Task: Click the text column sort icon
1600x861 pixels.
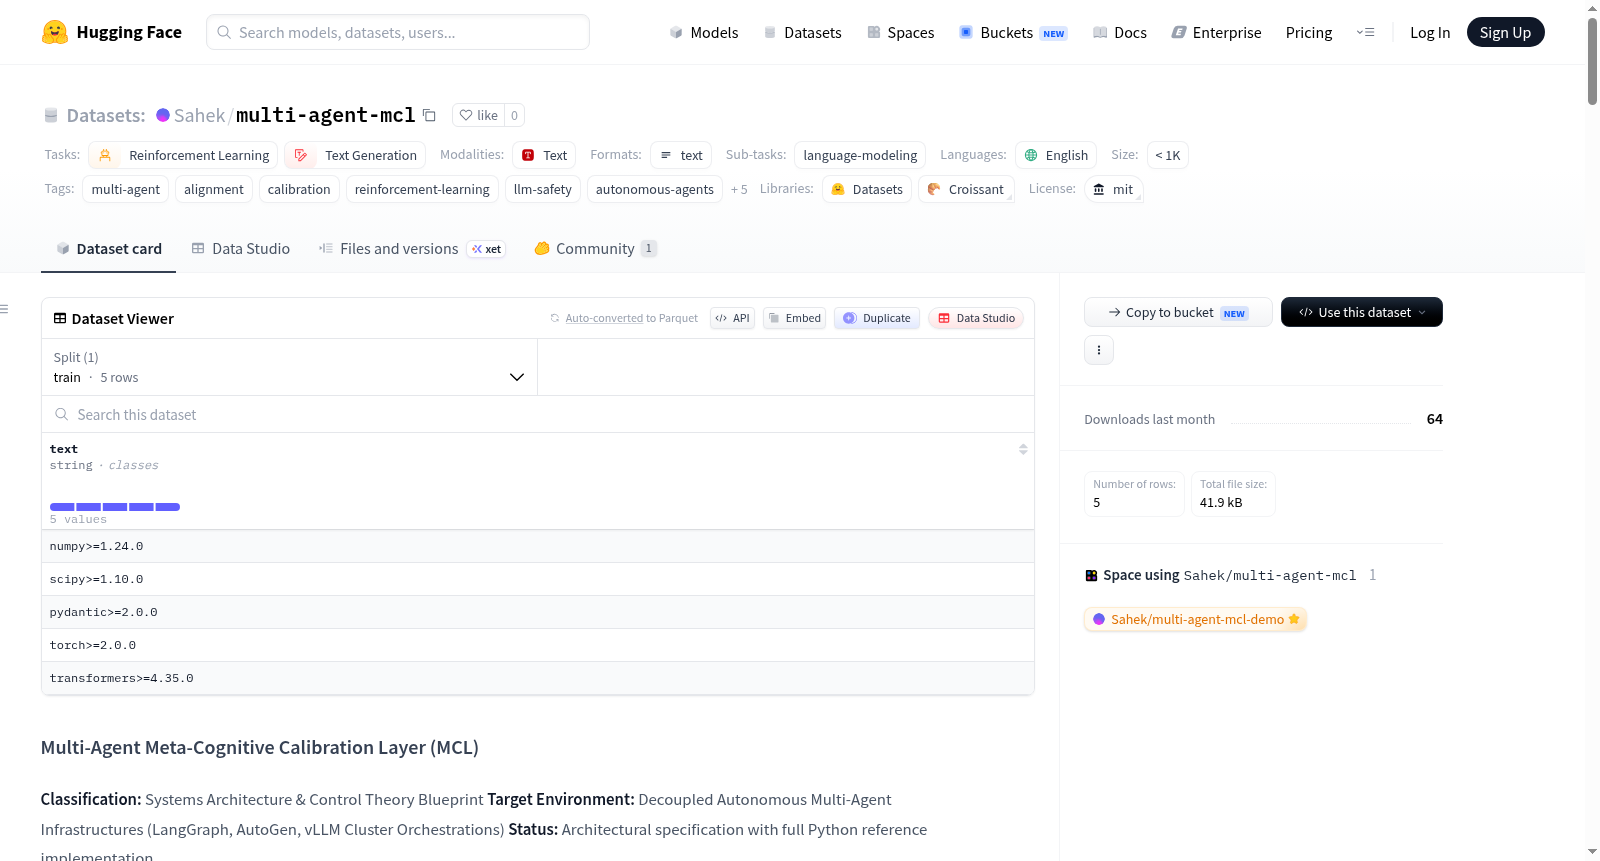Action: tap(1023, 449)
